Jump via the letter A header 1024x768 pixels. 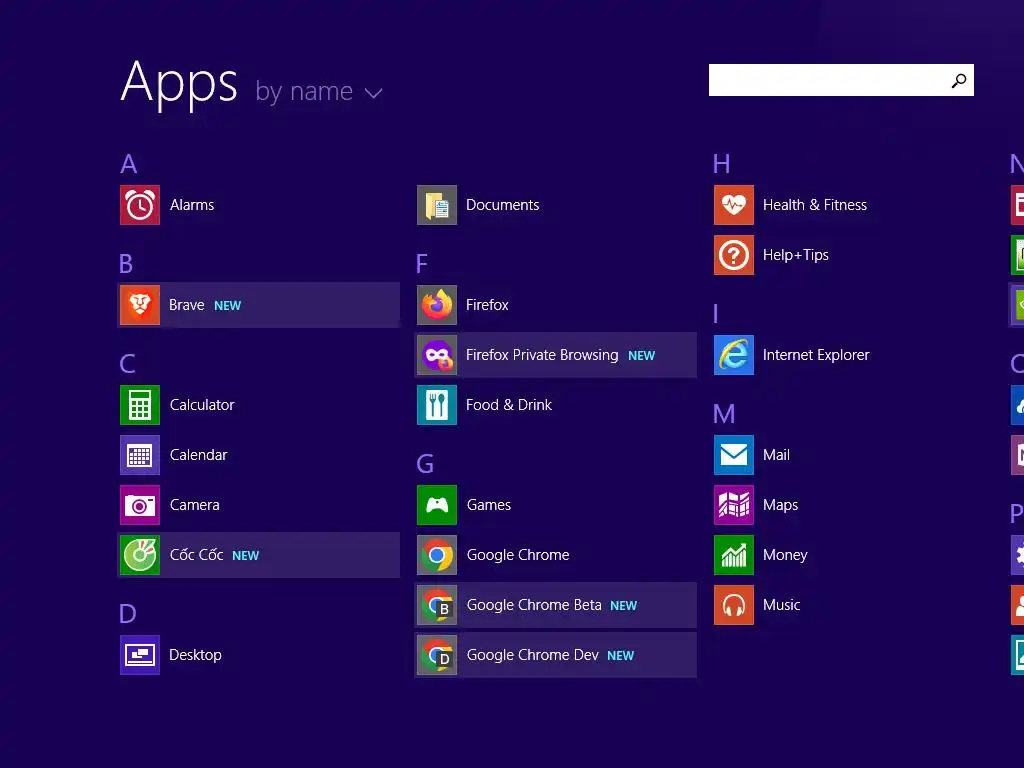point(129,164)
